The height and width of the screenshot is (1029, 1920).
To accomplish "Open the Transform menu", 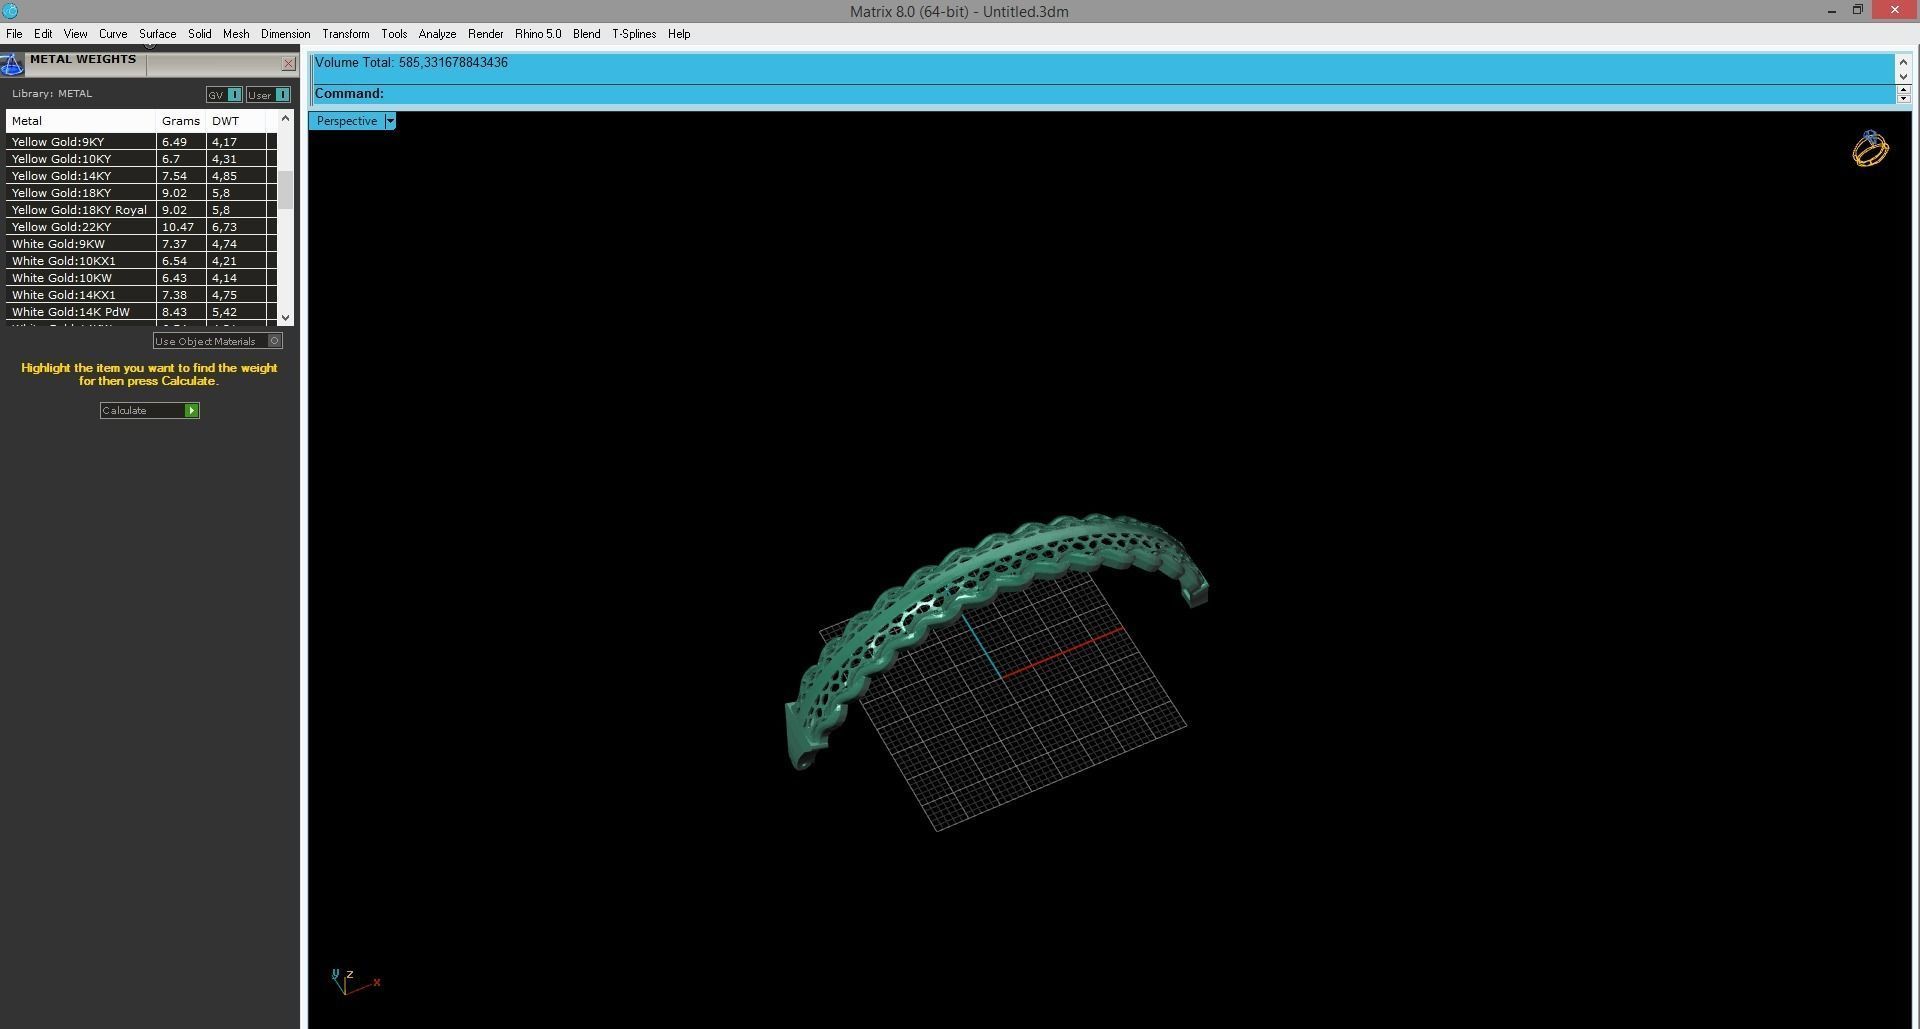I will point(346,34).
